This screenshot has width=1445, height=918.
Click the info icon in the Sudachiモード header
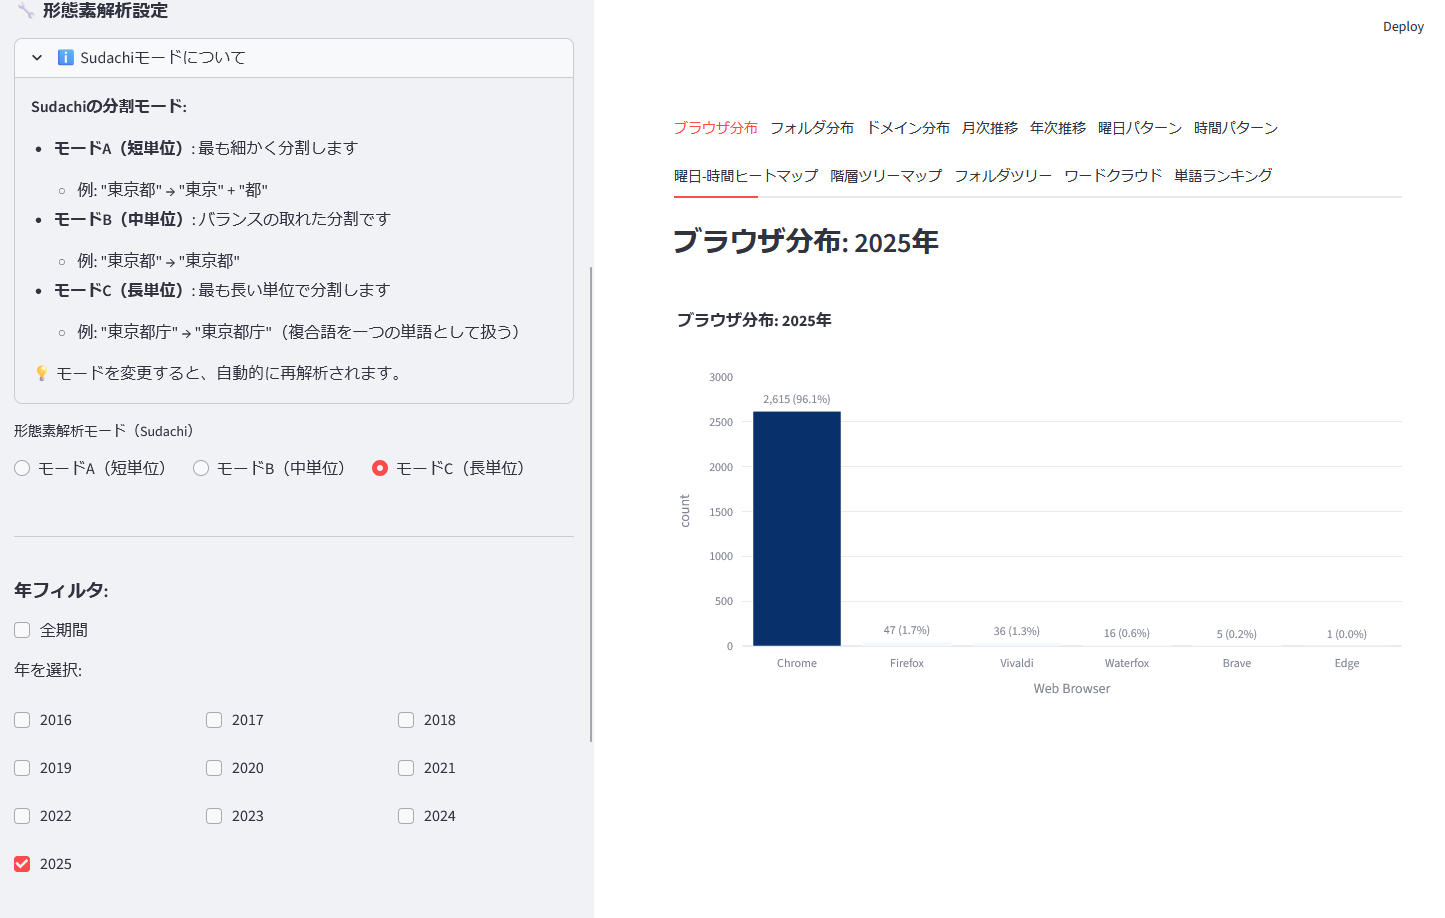tap(65, 57)
